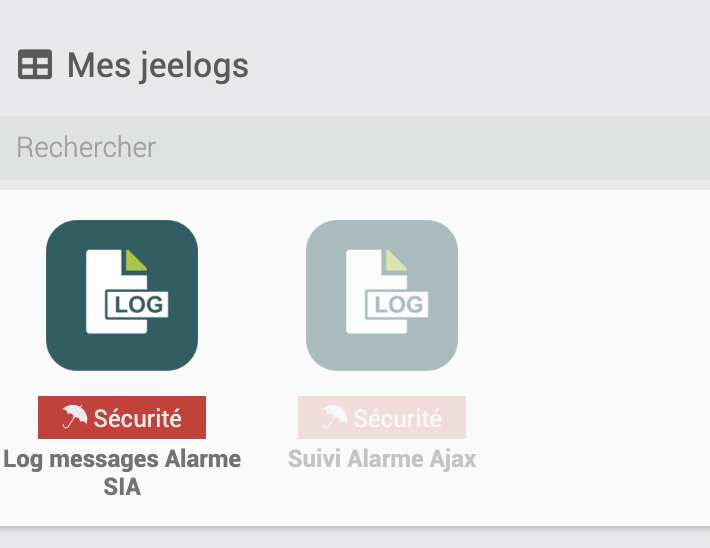This screenshot has height=548, width=710.
Task: Click the "Suivi Alarme Ajax" name text
Action: coord(382,460)
